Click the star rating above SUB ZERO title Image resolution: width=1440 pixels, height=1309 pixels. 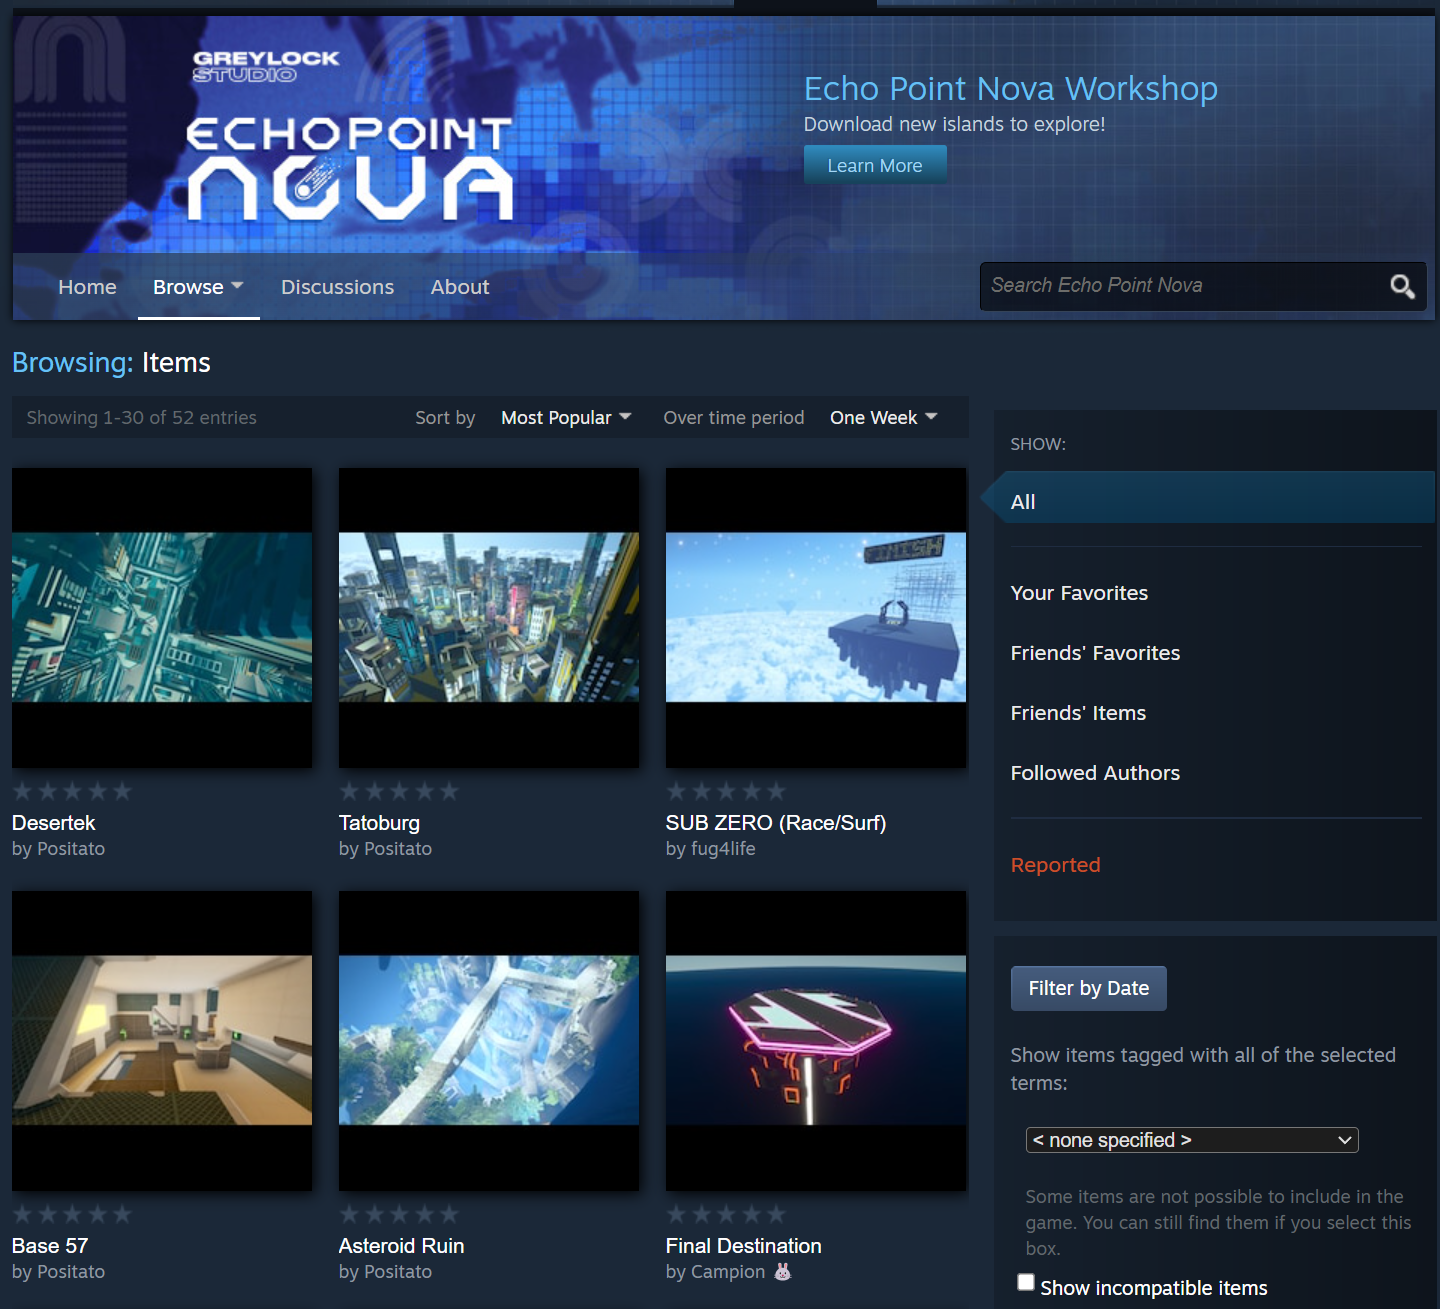tap(726, 791)
